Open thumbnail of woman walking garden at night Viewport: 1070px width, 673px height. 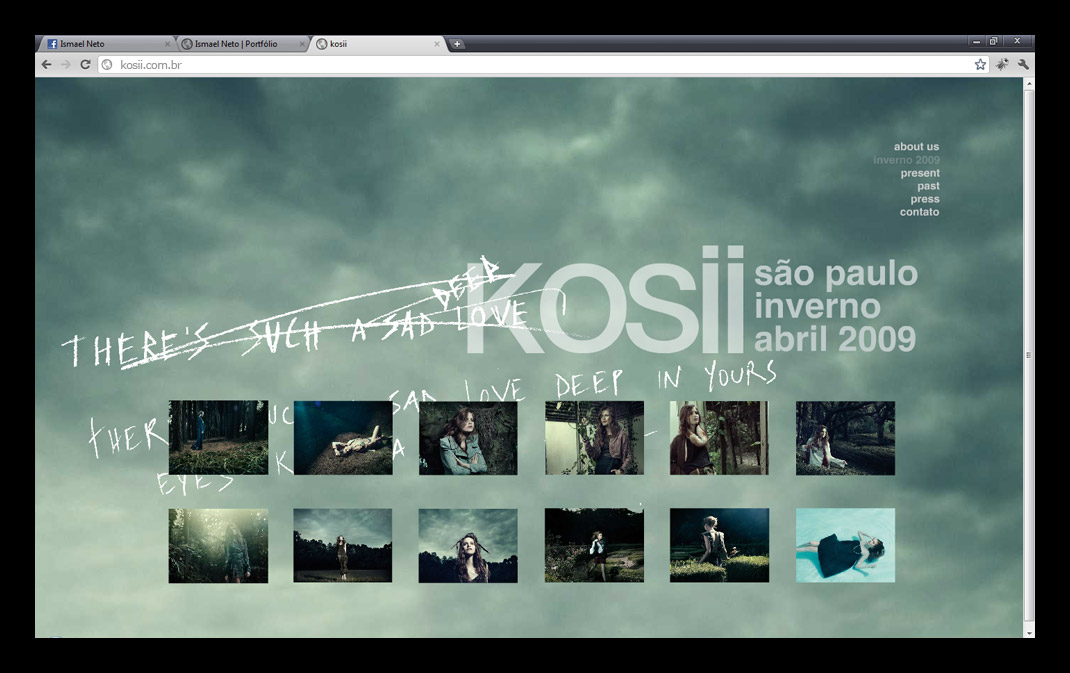click(594, 545)
